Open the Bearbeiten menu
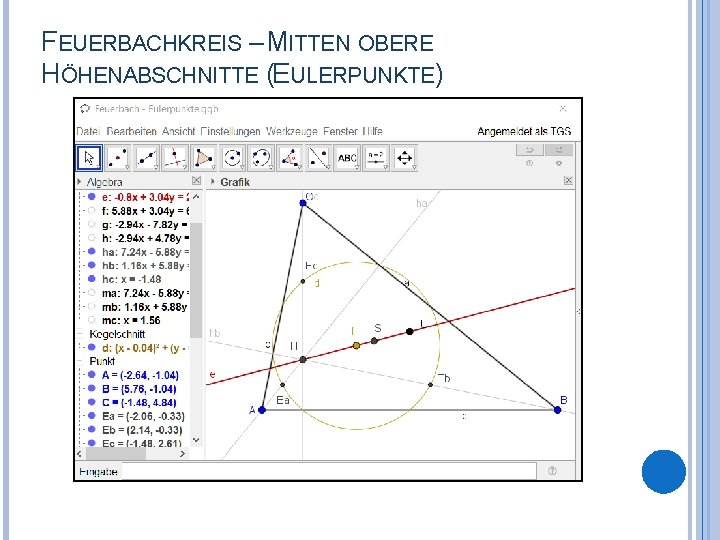 (x=131, y=131)
